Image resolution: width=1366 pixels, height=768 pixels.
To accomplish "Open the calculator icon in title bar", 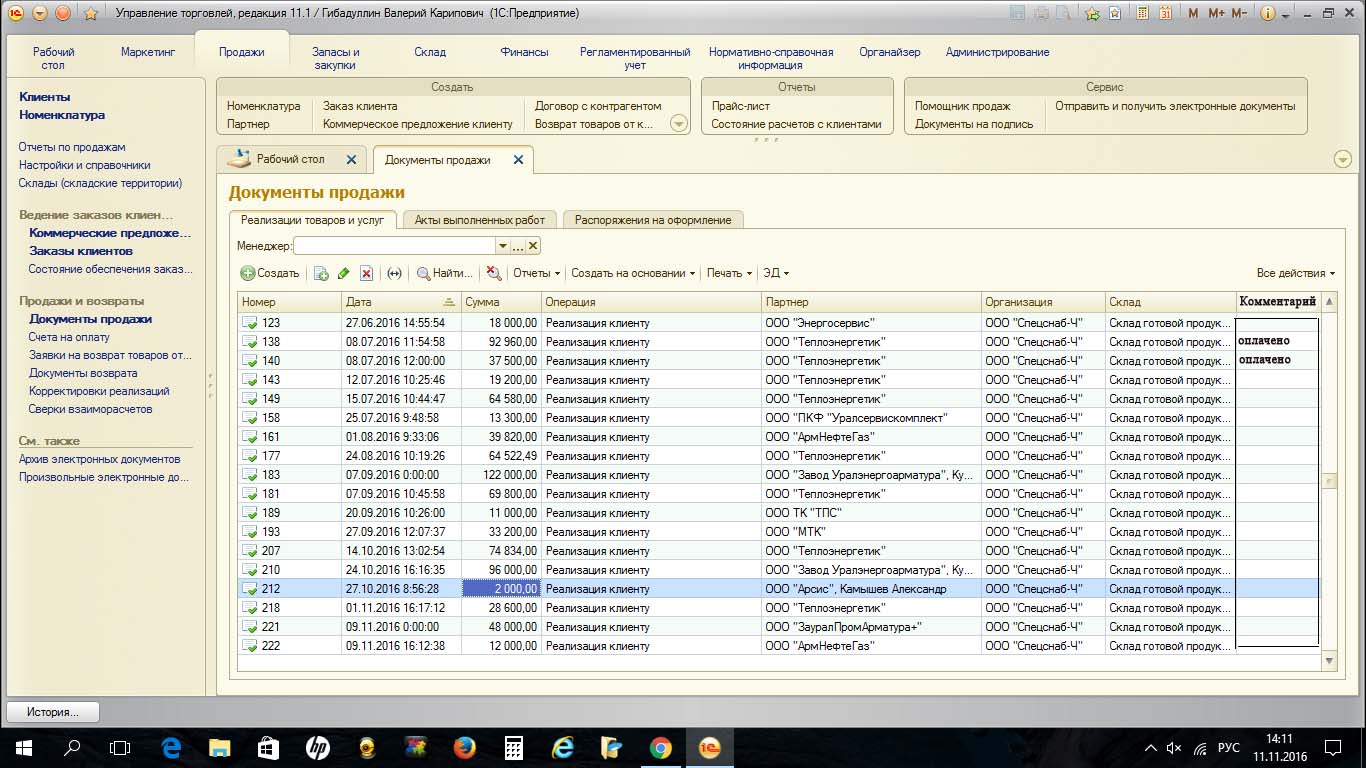I will 1143,14.
